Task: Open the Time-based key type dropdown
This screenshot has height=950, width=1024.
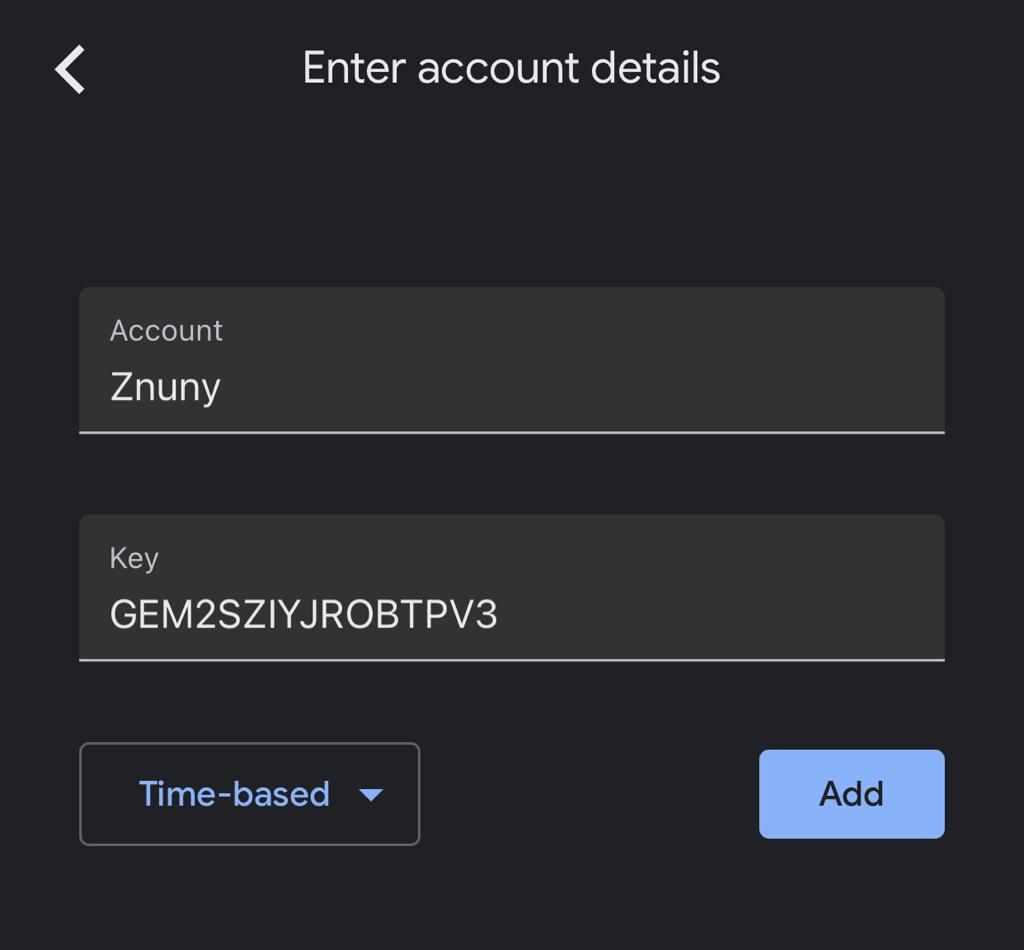Action: pyautogui.click(x=250, y=794)
